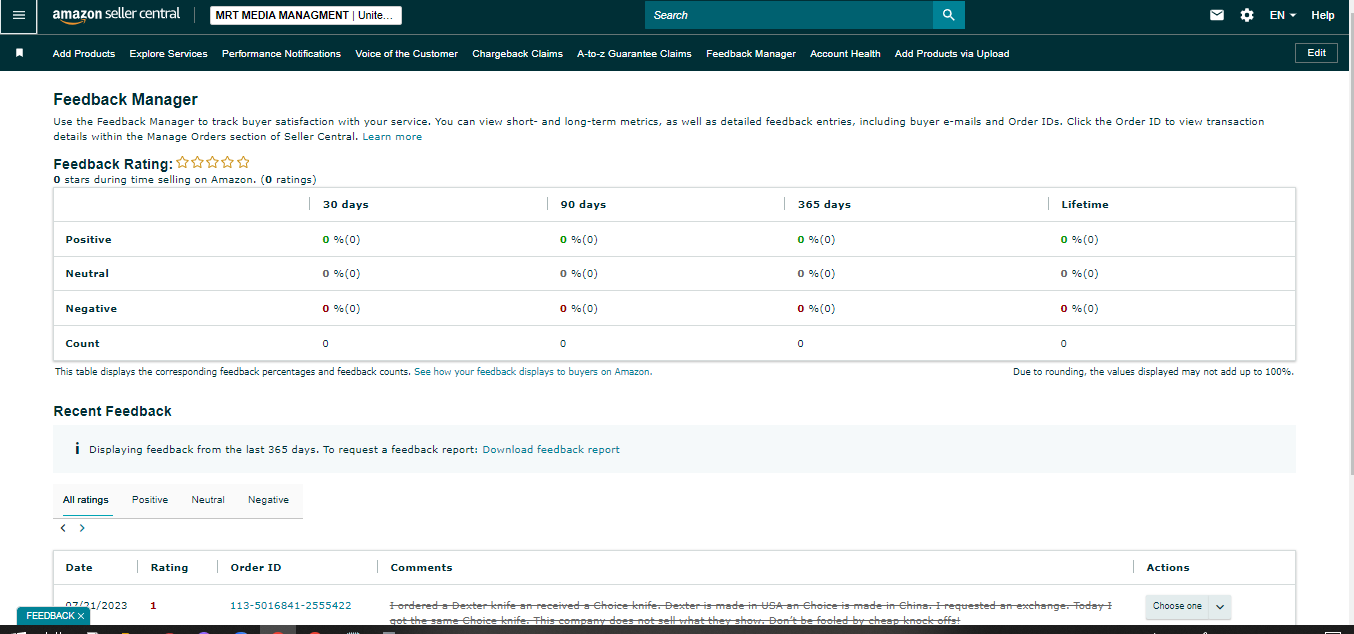Open the mail messages icon
Image resolution: width=1354 pixels, height=634 pixels.
pos(1217,15)
